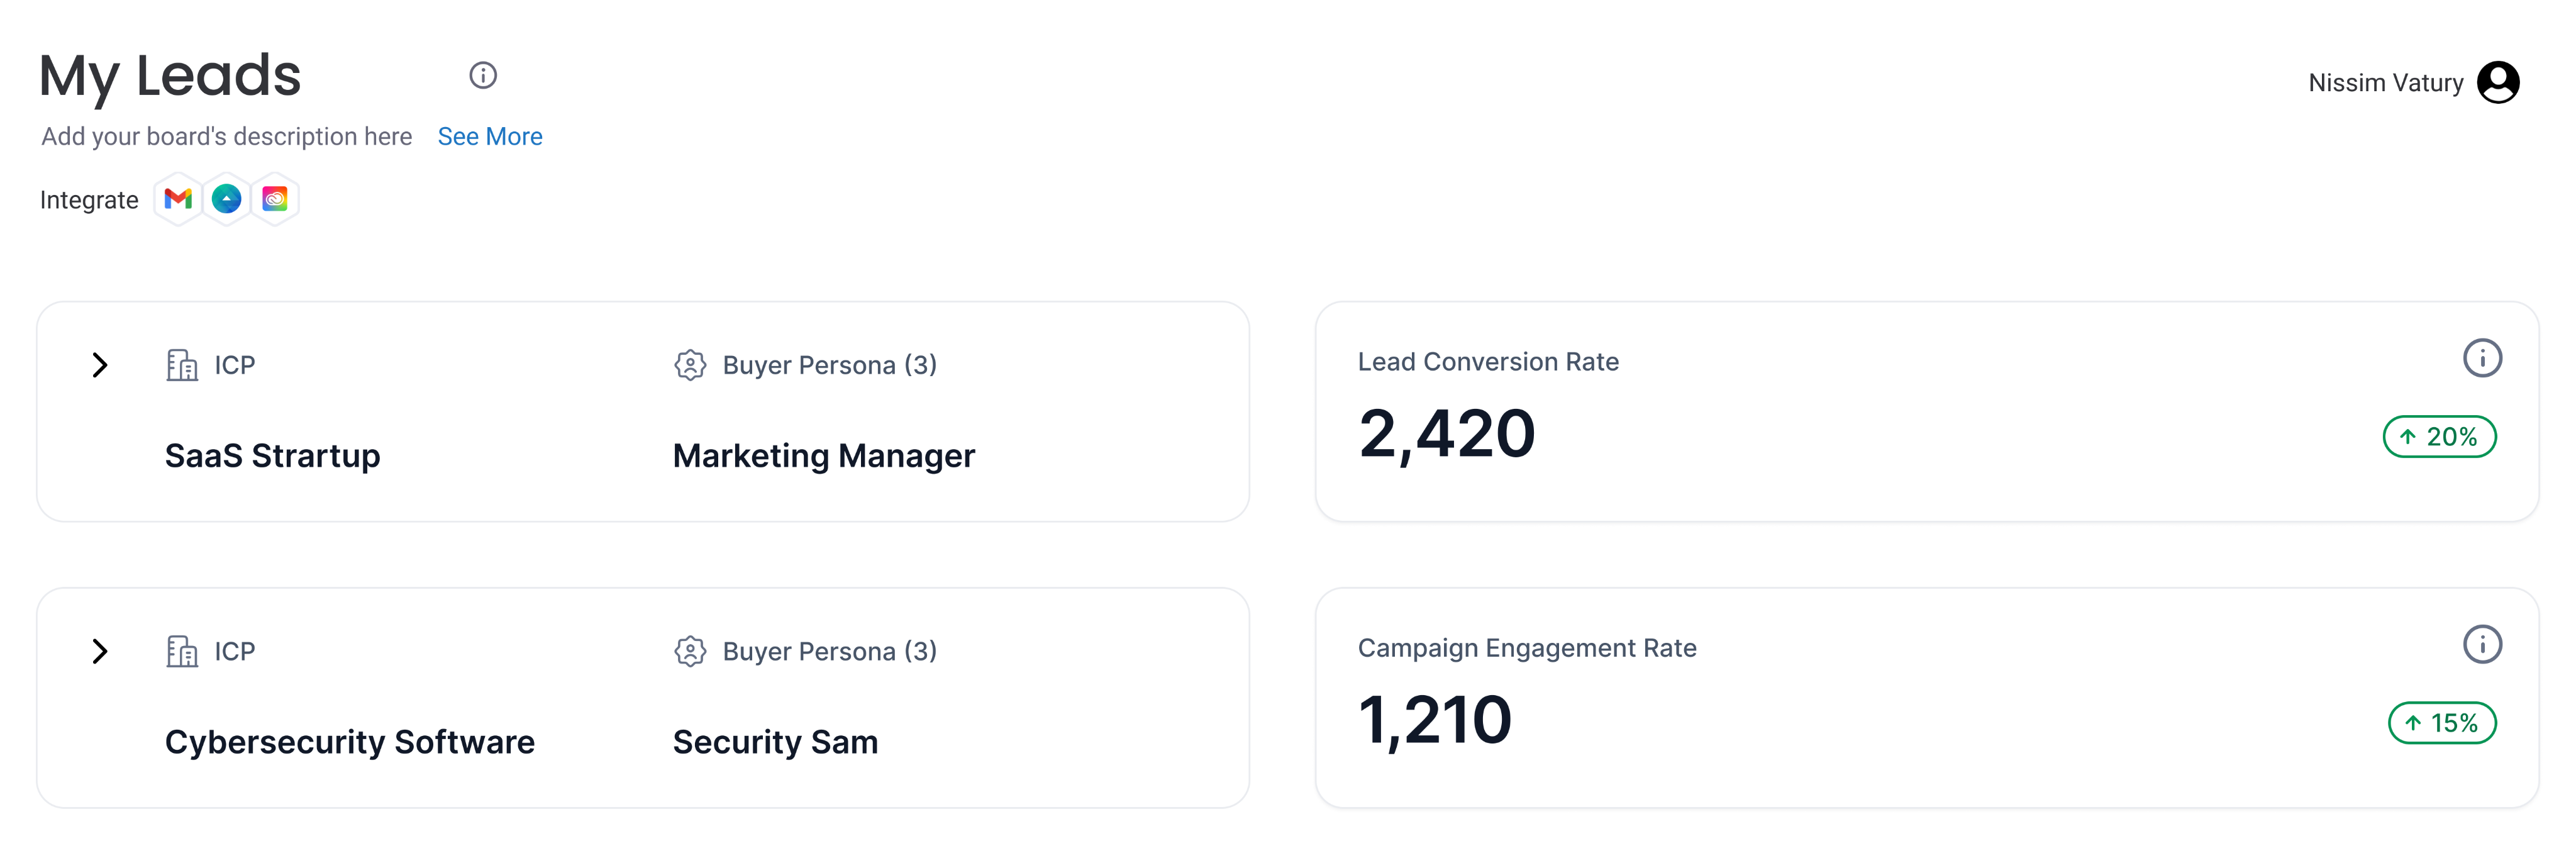This screenshot has height=841, width=2576.
Task: Click the 2,420 conversion value
Action: point(1446,434)
